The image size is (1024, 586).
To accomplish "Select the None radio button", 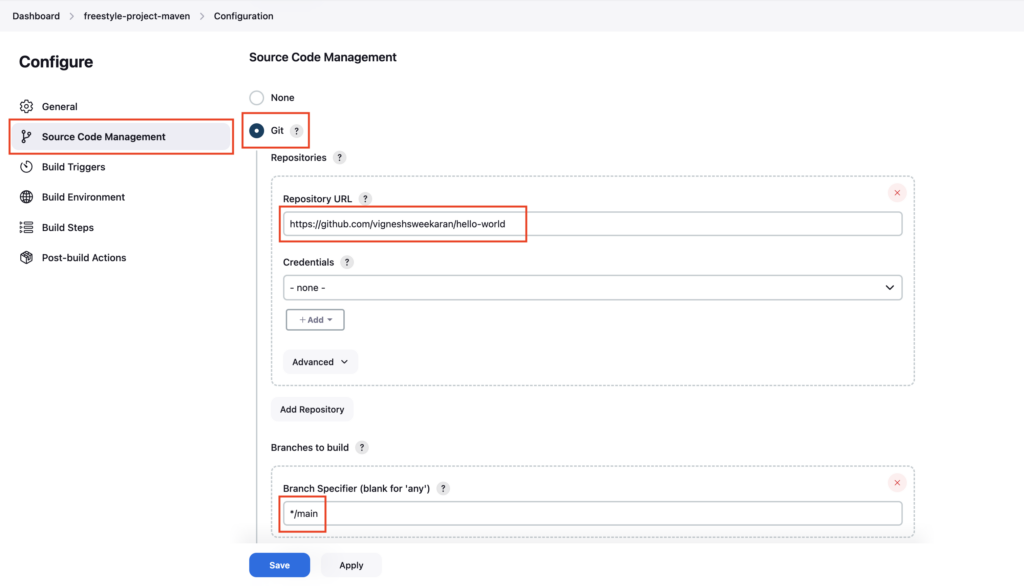I will click(257, 97).
